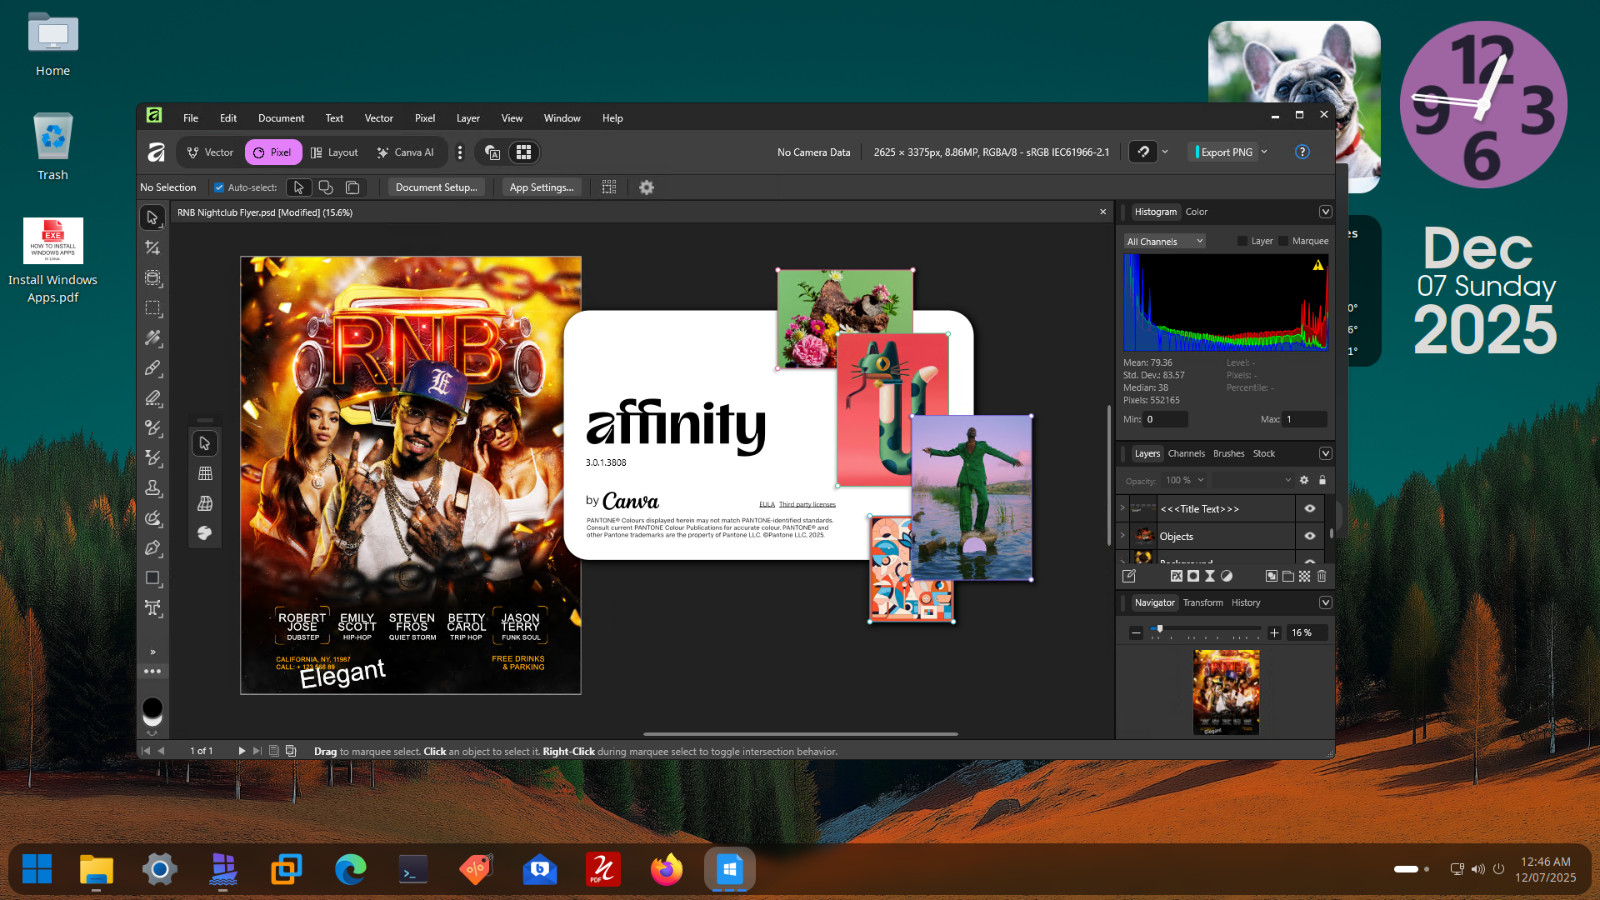Viewport: 1600px width, 900px height.
Task: Enable the Marquee histogram checkbox
Action: [x=1283, y=241]
